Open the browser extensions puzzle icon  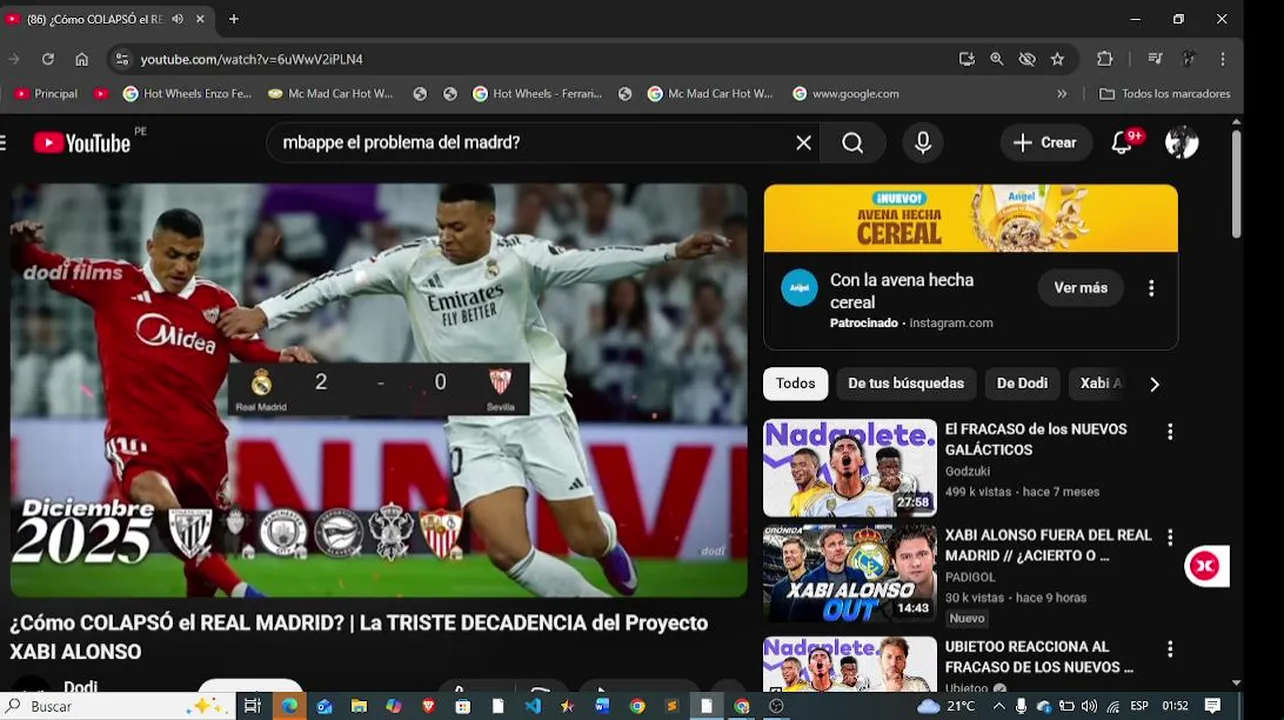click(1105, 59)
